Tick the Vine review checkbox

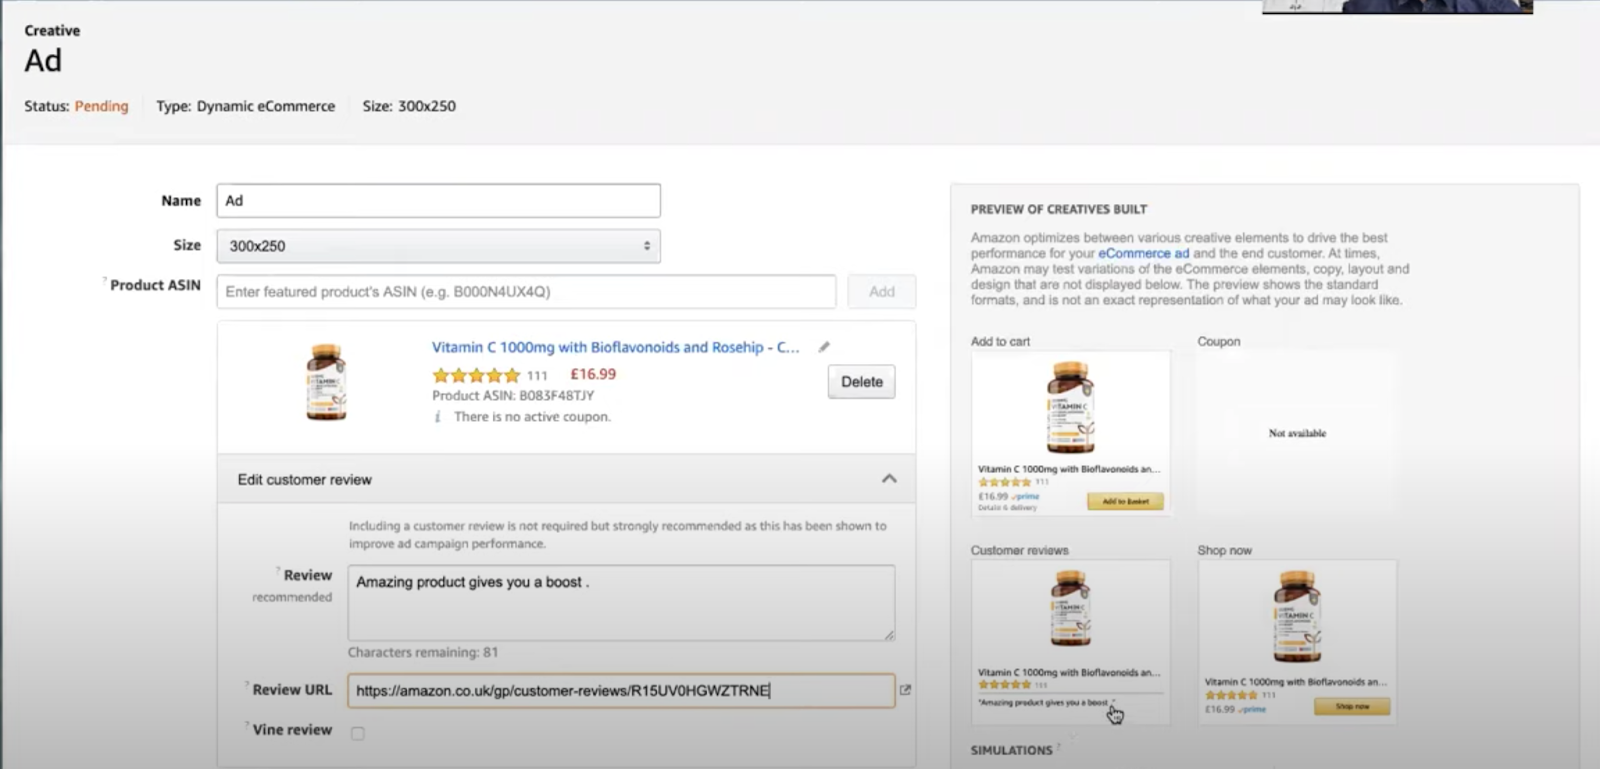[358, 733]
